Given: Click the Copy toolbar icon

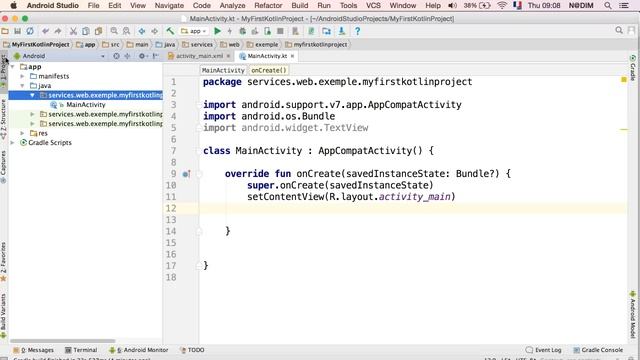Looking at the screenshot, I should coord(86,31).
